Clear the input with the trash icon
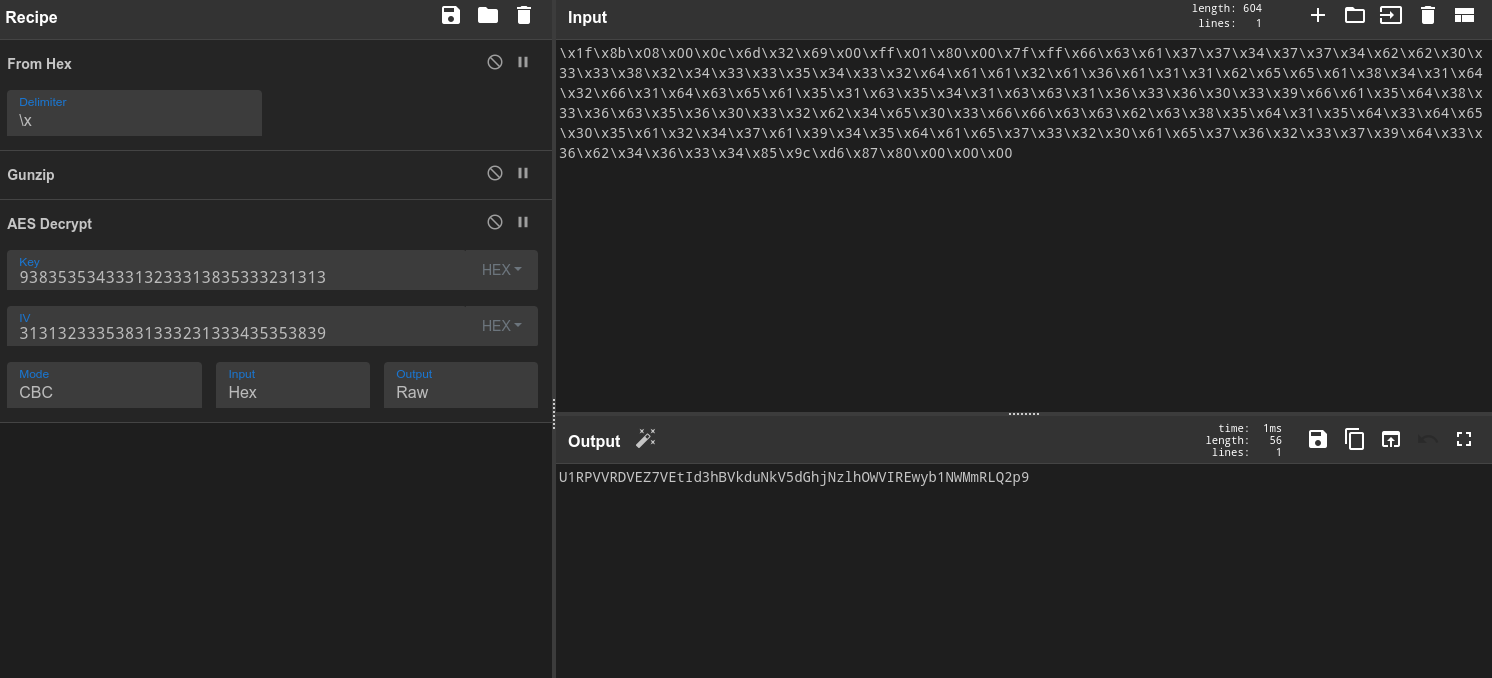The width and height of the screenshot is (1492, 678). click(1428, 15)
